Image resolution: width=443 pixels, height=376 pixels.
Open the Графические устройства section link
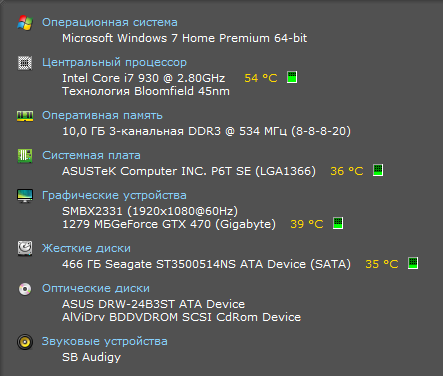coord(114,195)
